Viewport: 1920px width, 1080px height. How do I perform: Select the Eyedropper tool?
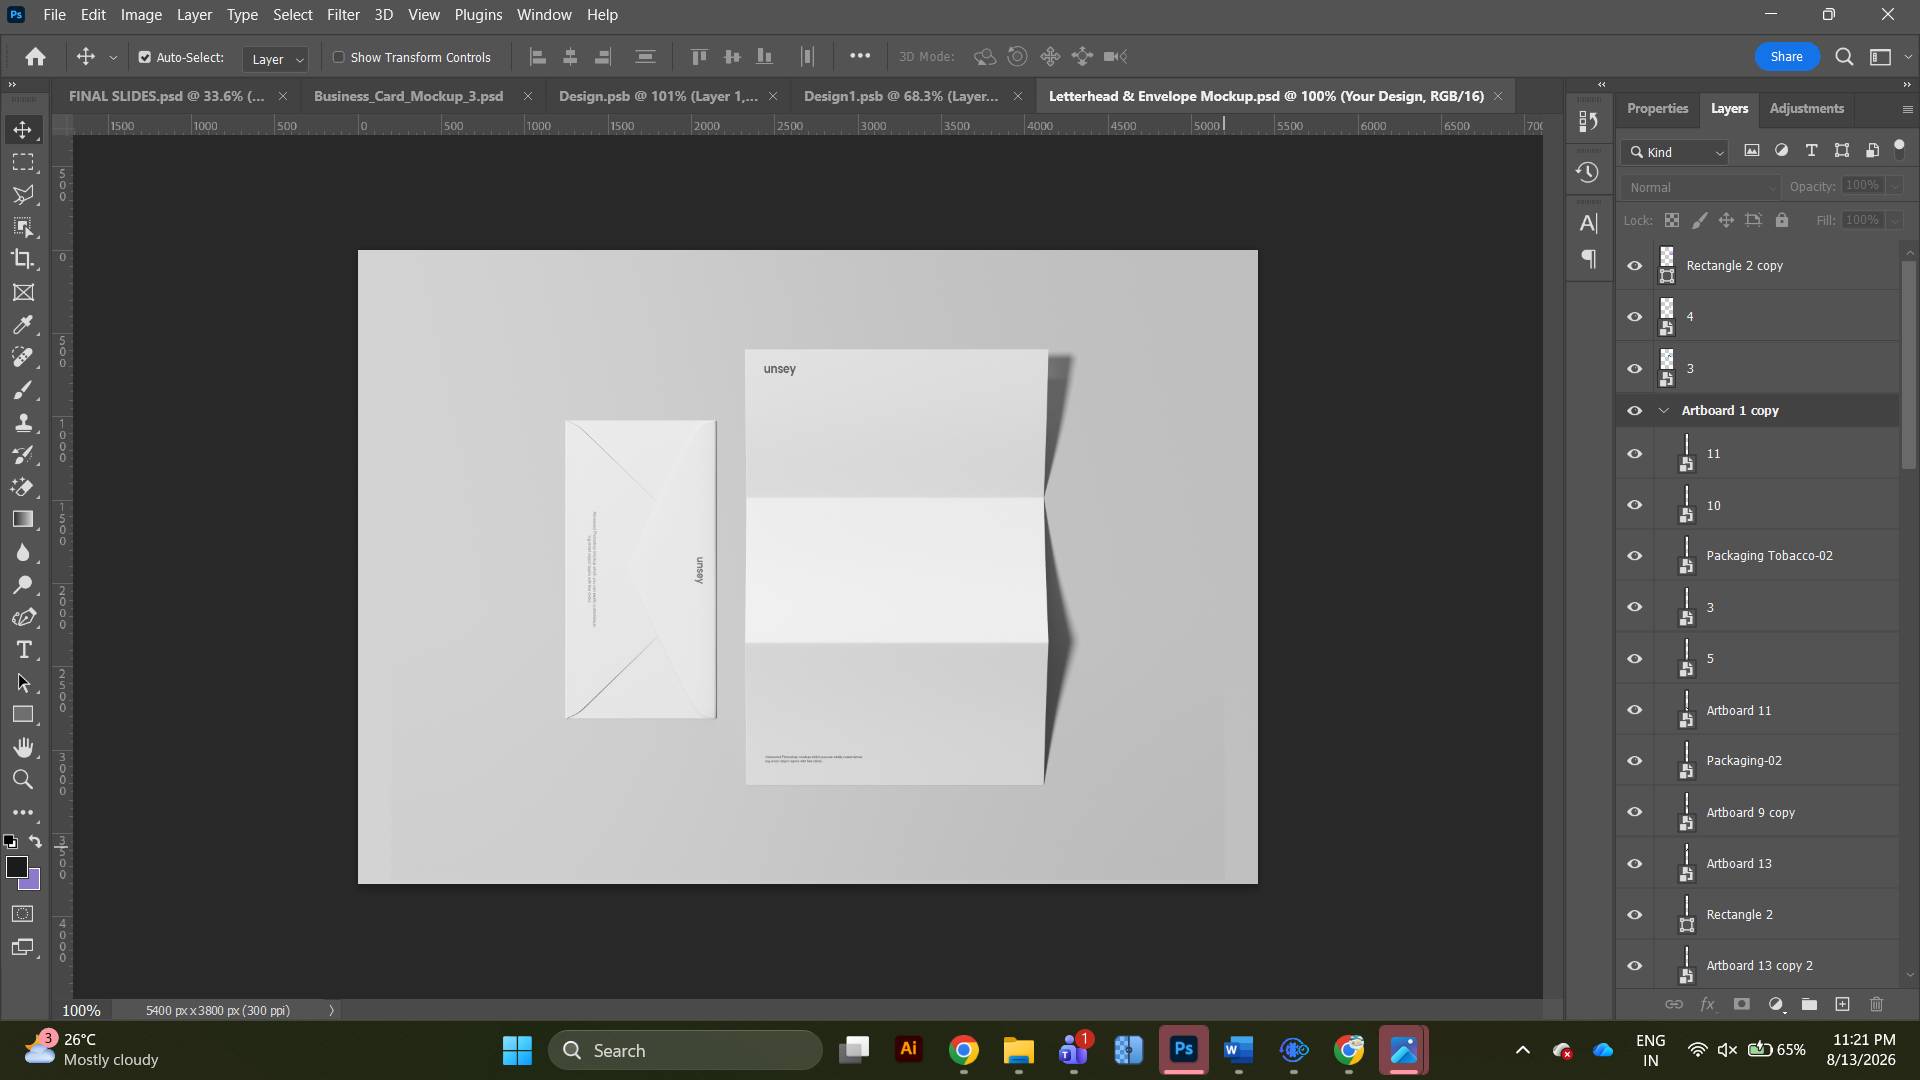click(23, 324)
